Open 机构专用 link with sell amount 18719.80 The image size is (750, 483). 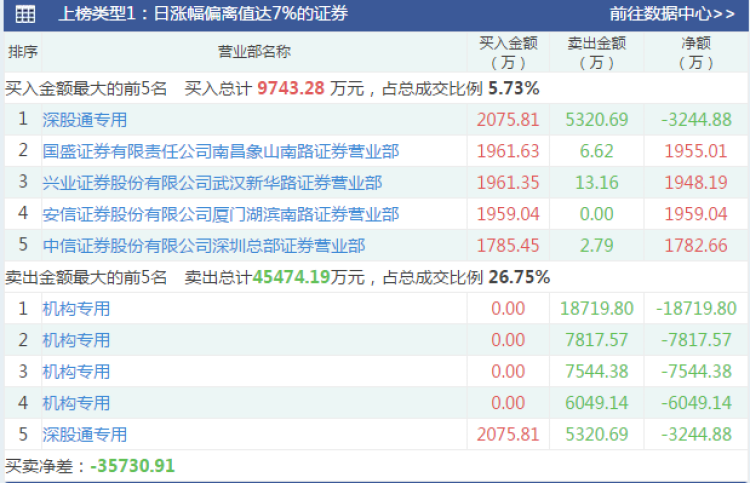(x=76, y=308)
